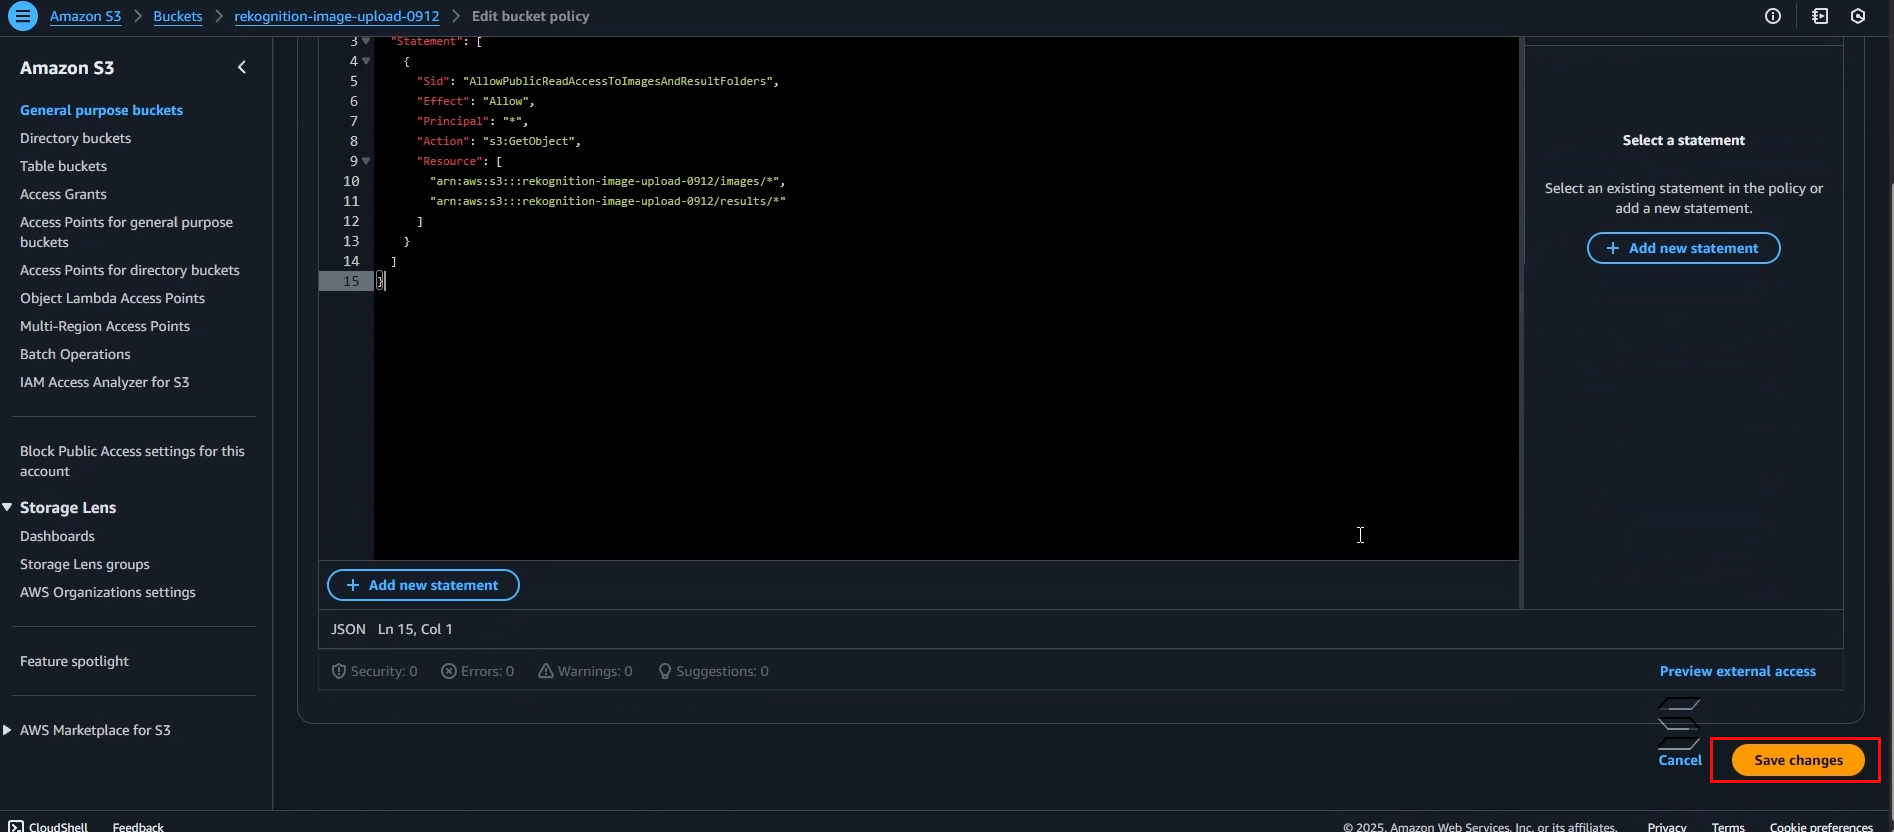This screenshot has width=1894, height=832.
Task: Click the "Effect": "Allow" line
Action: [x=476, y=101]
